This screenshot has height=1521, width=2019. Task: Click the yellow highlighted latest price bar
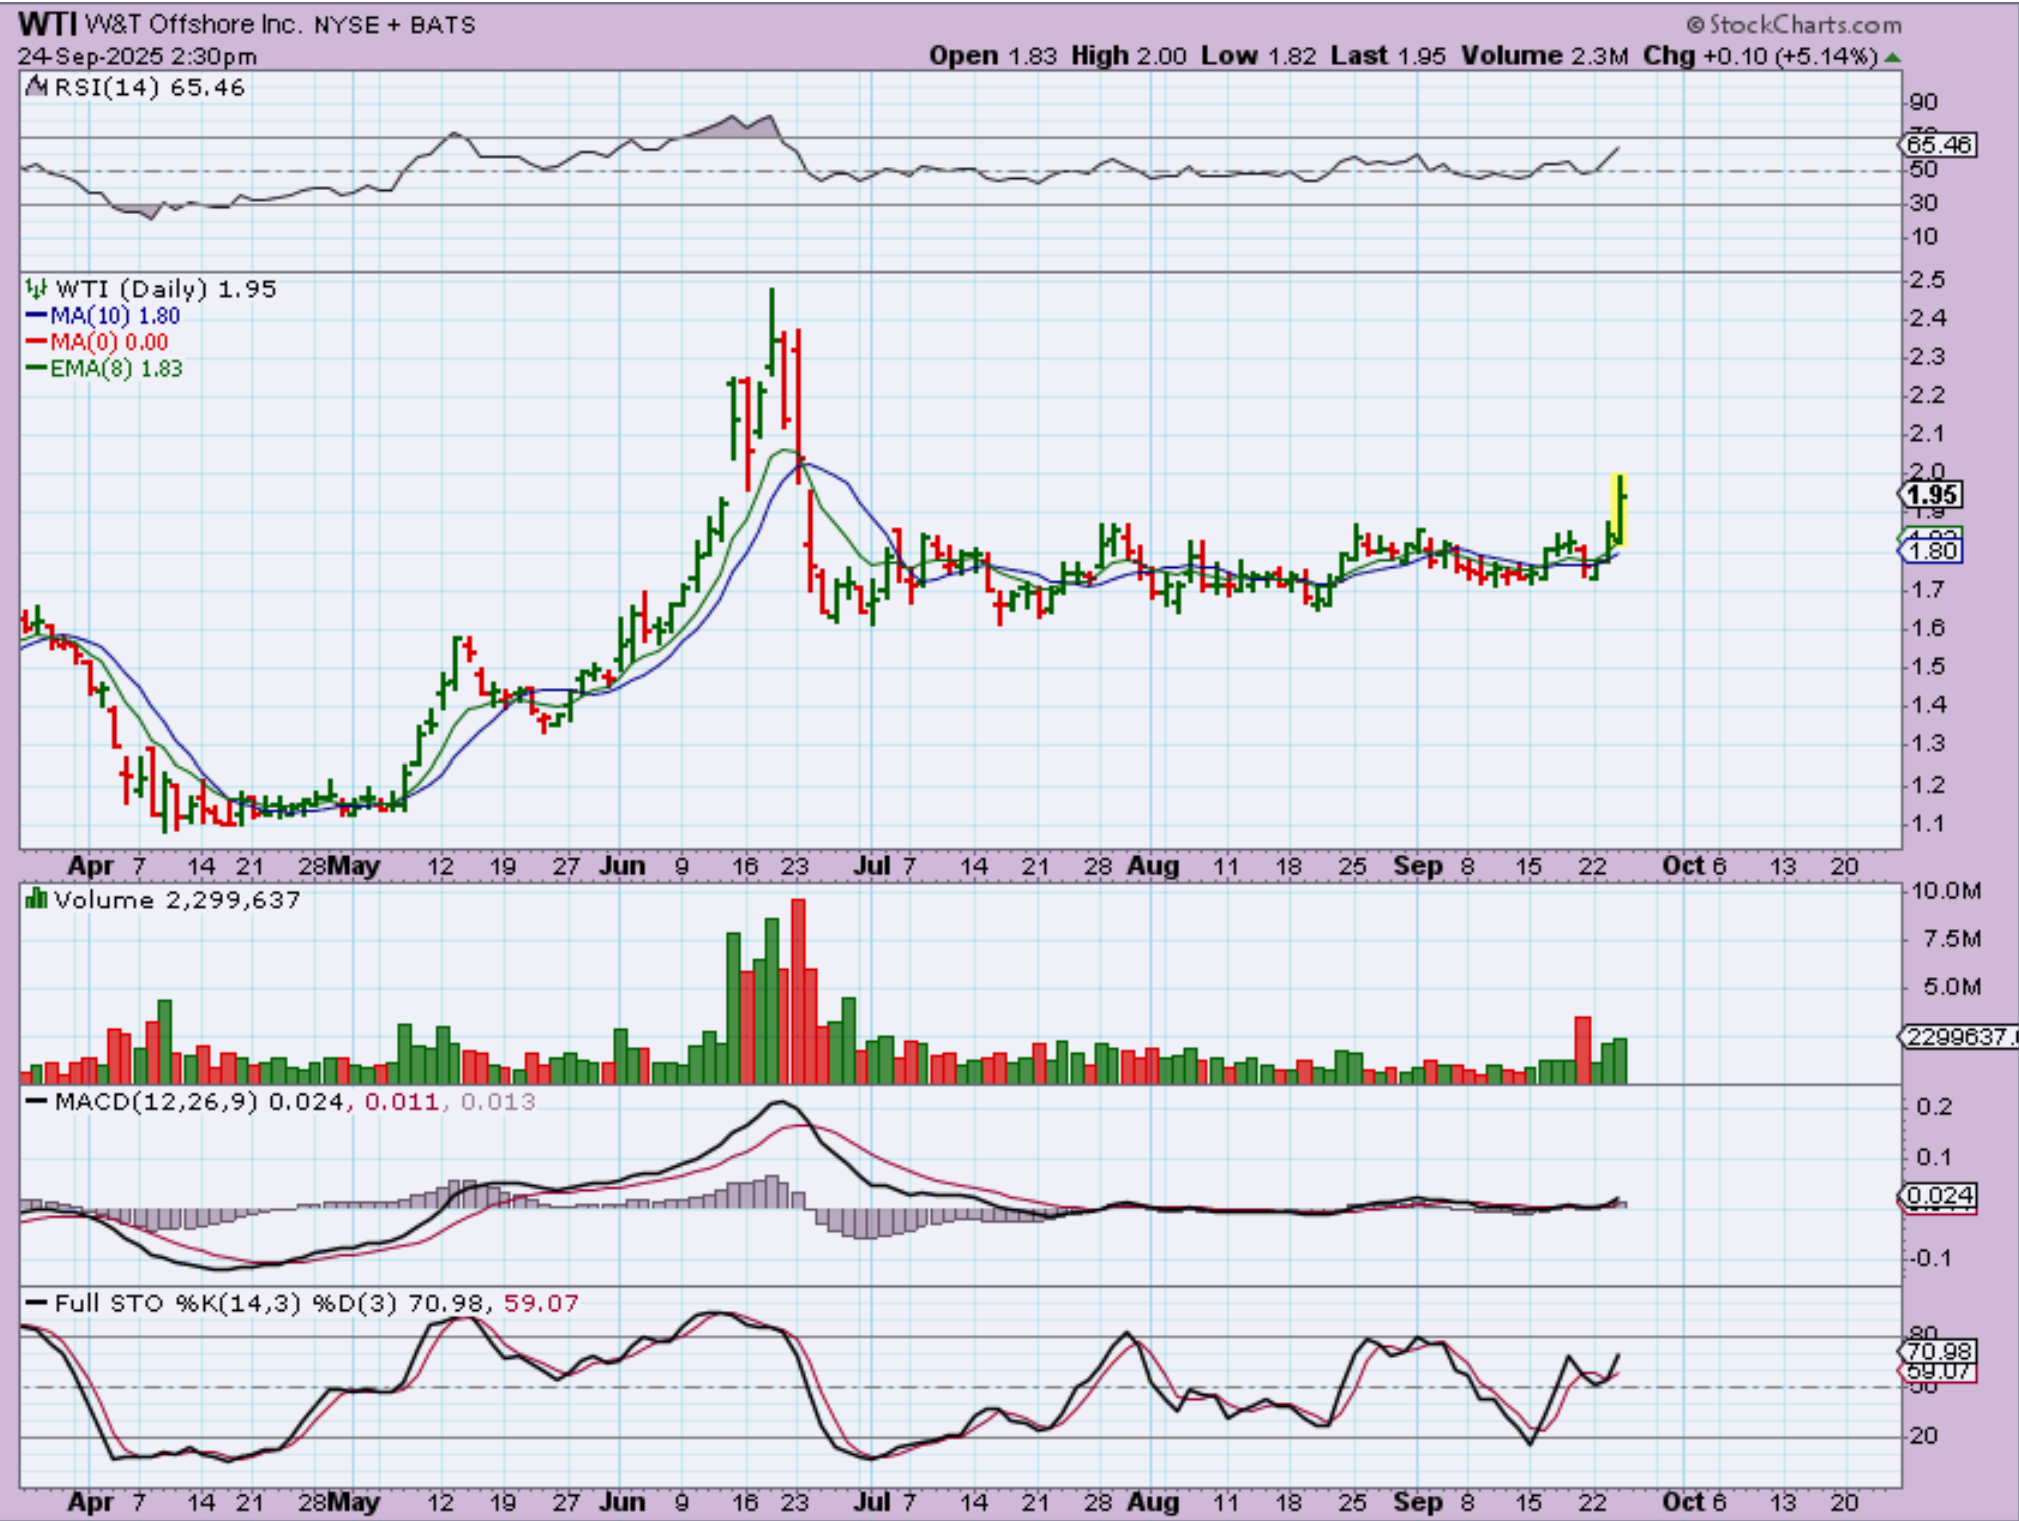(1619, 510)
